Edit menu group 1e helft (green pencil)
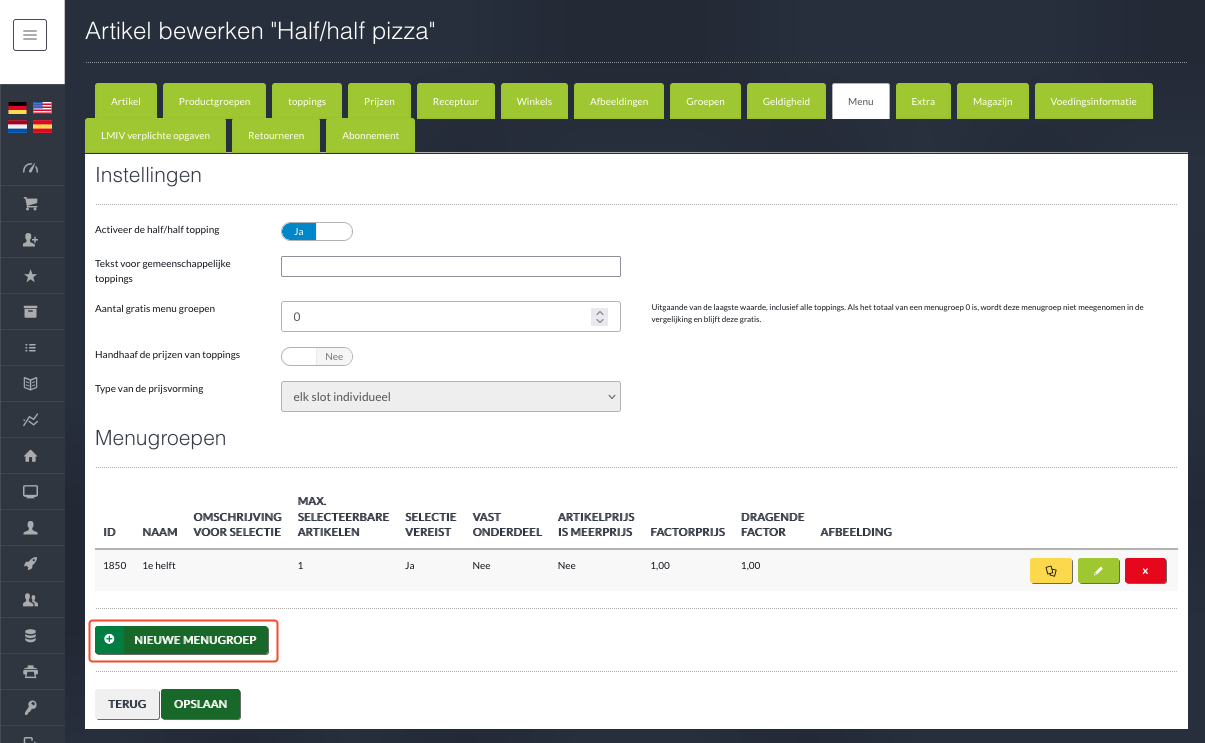The width and height of the screenshot is (1205, 743). pos(1099,571)
